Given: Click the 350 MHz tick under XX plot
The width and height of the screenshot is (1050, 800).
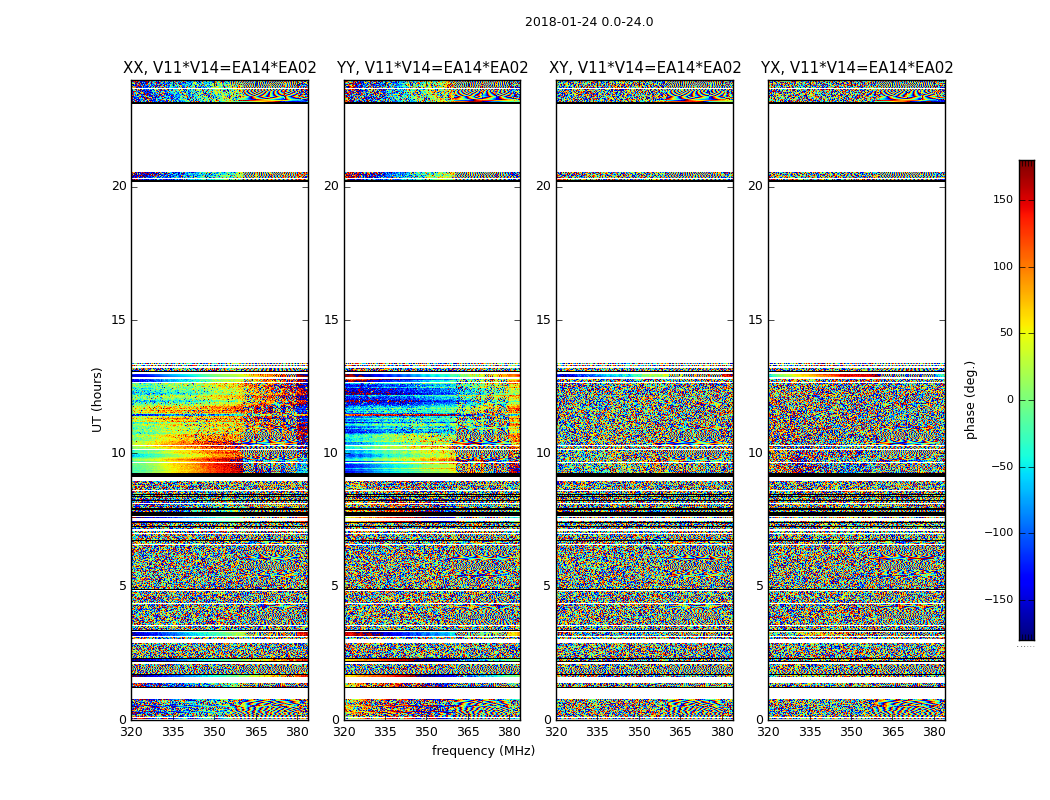Looking at the screenshot, I should (214, 732).
